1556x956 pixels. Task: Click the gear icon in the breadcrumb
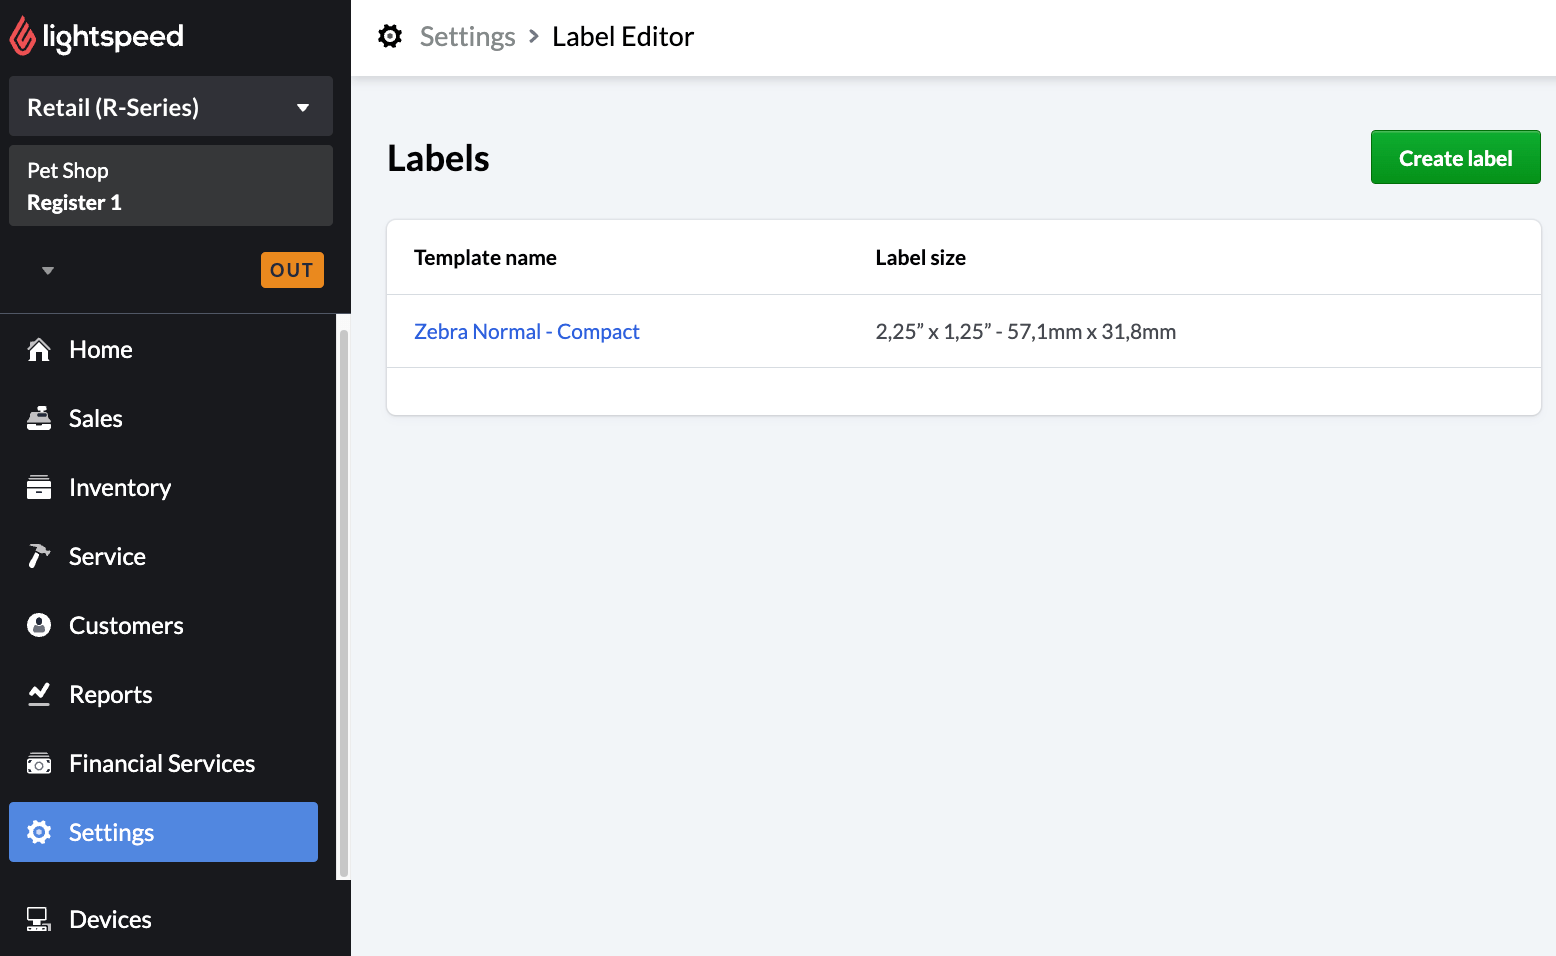pyautogui.click(x=390, y=37)
